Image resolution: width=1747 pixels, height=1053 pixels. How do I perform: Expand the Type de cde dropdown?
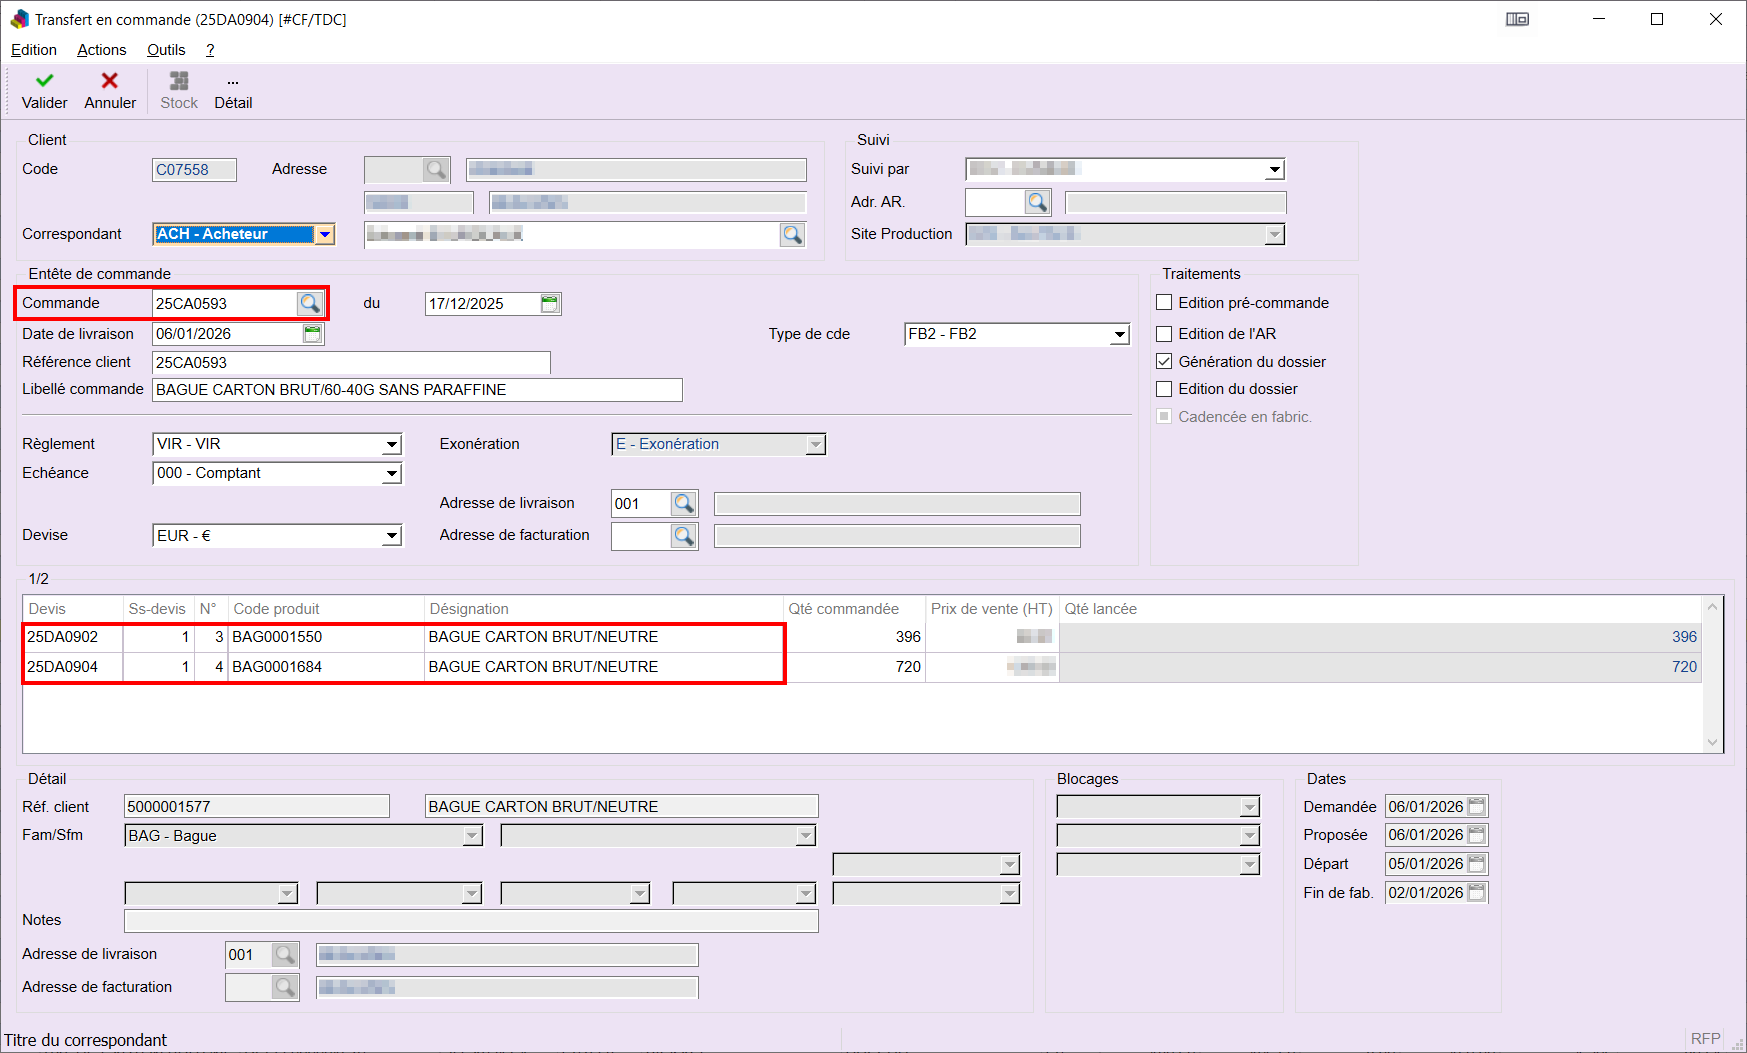pos(1119,335)
